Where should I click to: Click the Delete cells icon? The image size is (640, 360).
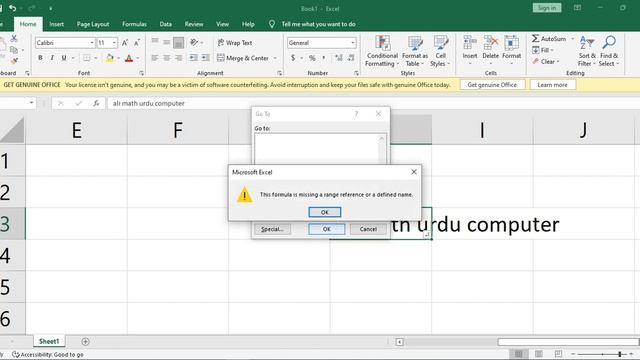pyautogui.click(x=491, y=42)
